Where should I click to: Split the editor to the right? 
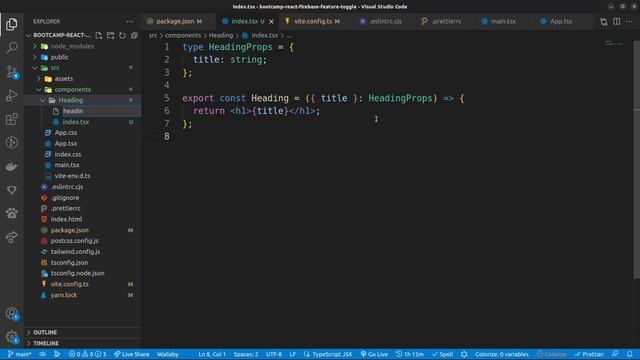(617, 21)
